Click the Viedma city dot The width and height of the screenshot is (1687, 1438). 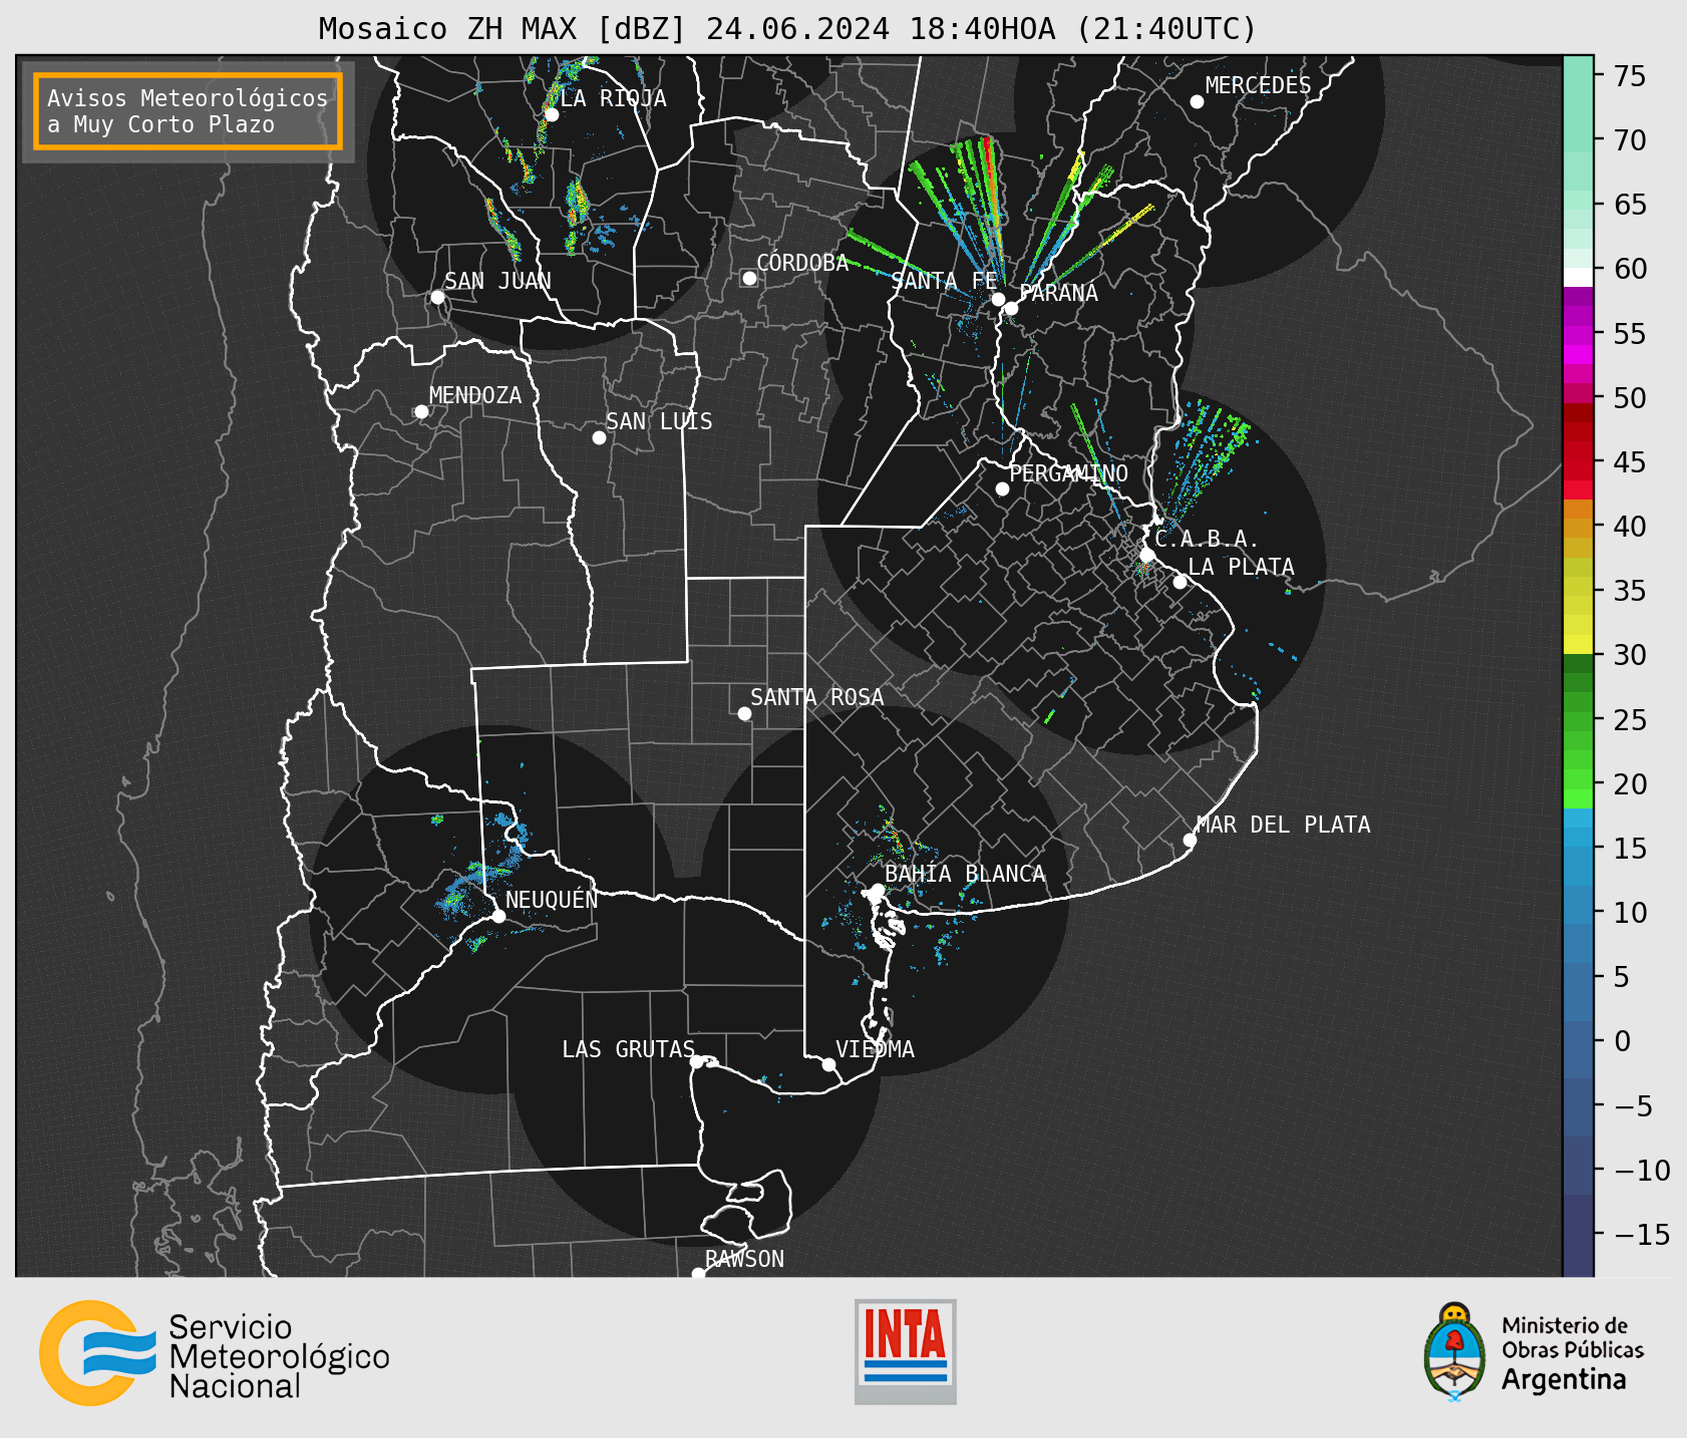828,1065
